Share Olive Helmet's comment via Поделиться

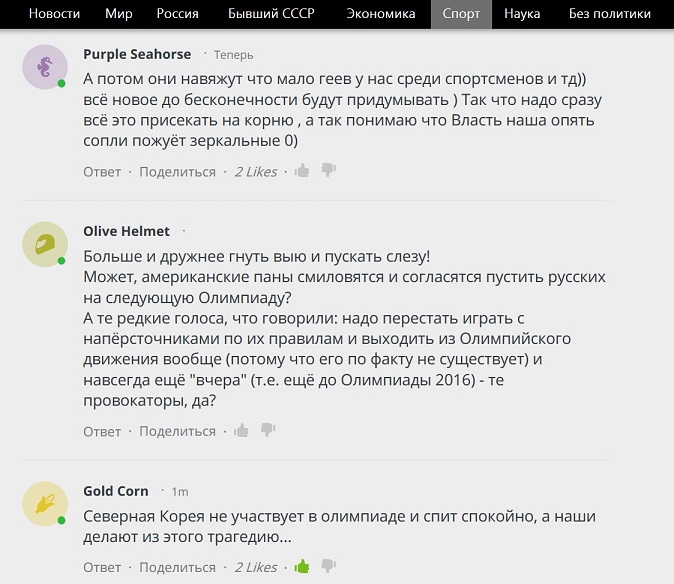tap(178, 431)
